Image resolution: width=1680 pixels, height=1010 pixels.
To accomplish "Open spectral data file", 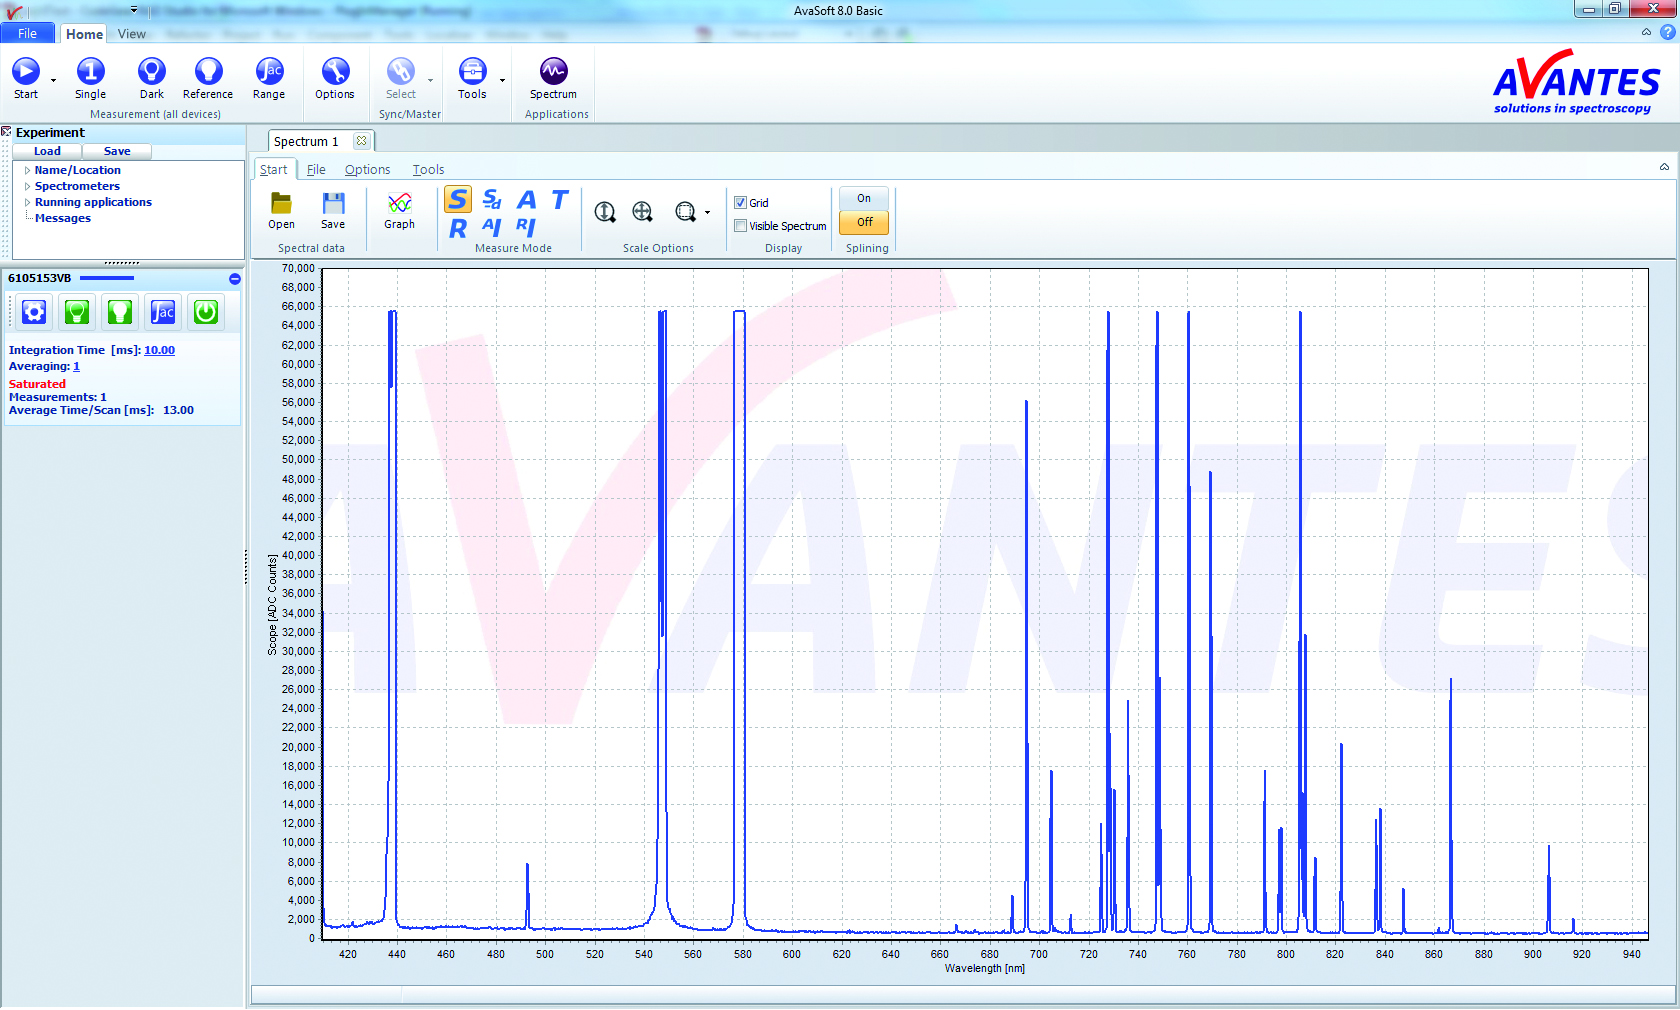I will tap(281, 204).
